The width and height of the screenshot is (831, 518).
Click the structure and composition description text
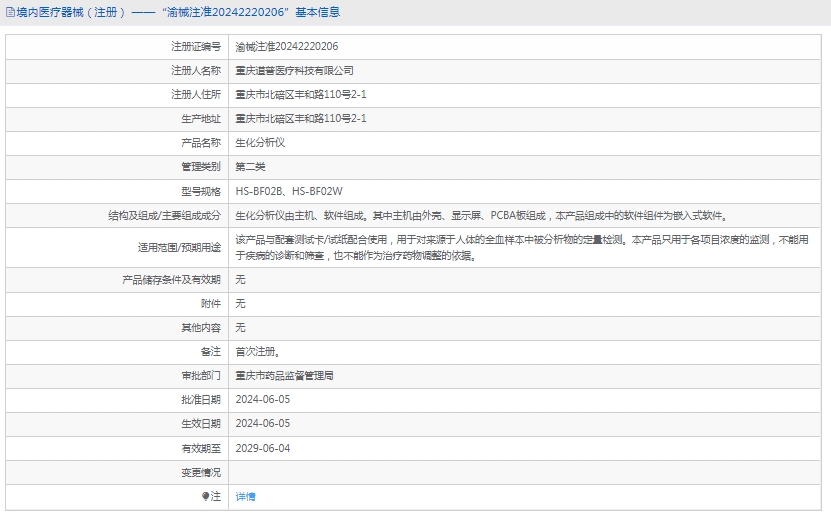click(x=480, y=215)
